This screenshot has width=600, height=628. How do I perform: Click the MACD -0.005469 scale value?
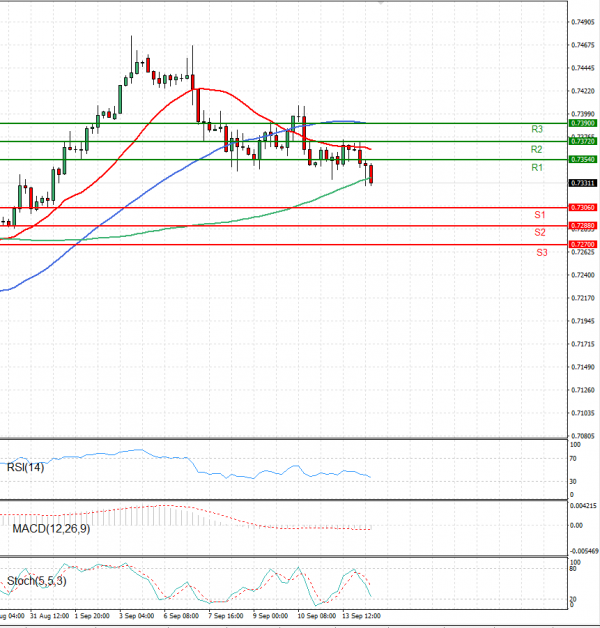(584, 552)
